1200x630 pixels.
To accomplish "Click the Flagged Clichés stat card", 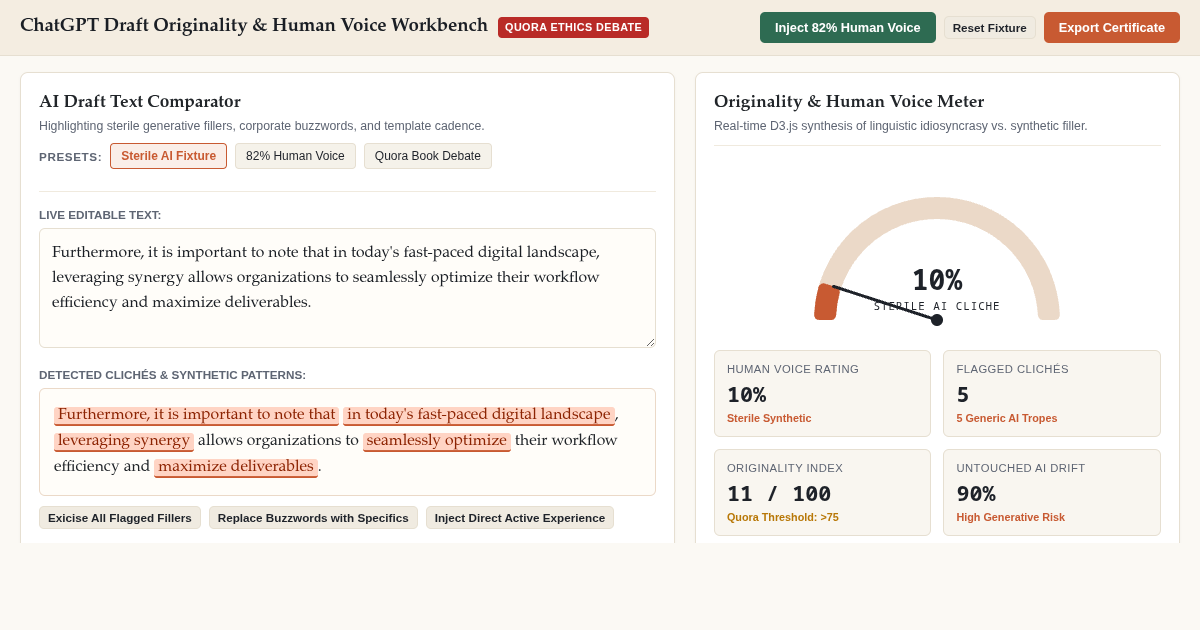I will [x=1052, y=393].
